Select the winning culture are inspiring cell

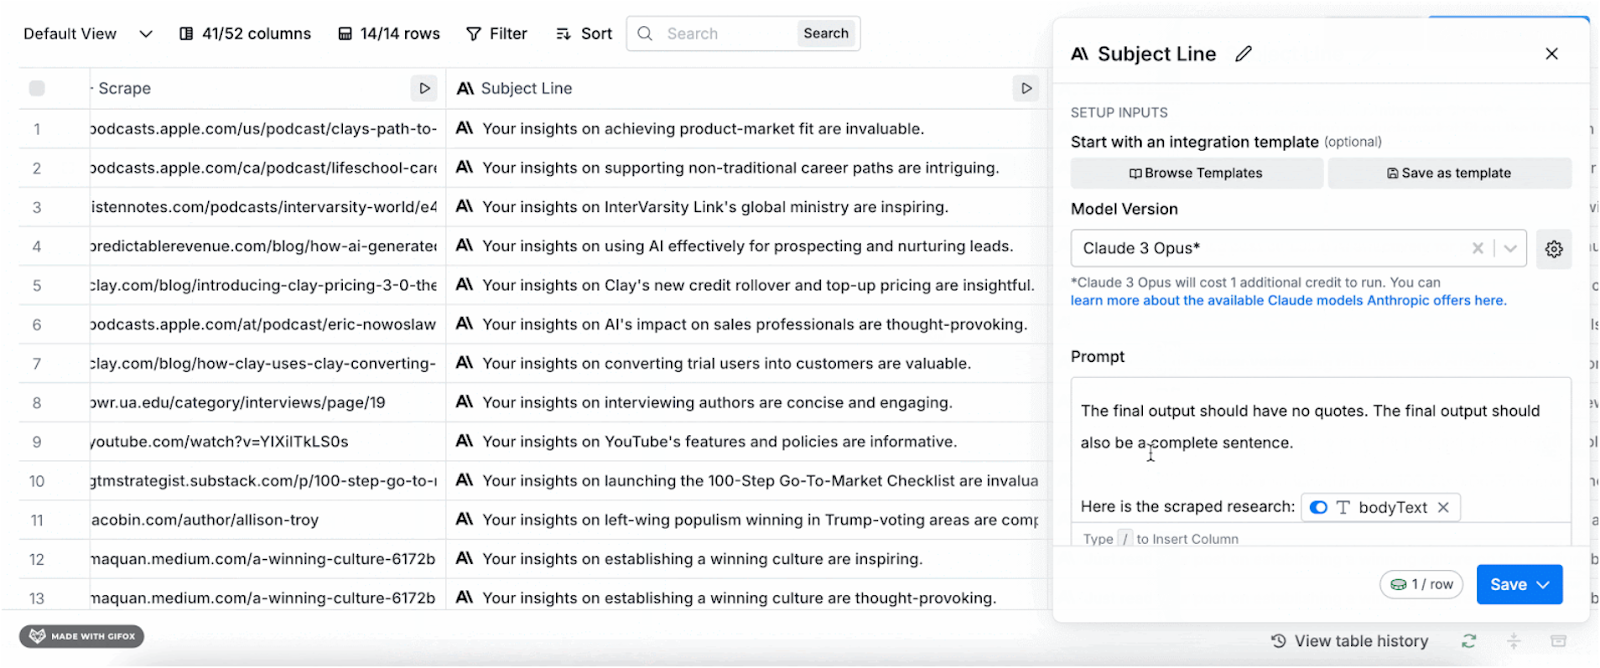pyautogui.click(x=746, y=559)
